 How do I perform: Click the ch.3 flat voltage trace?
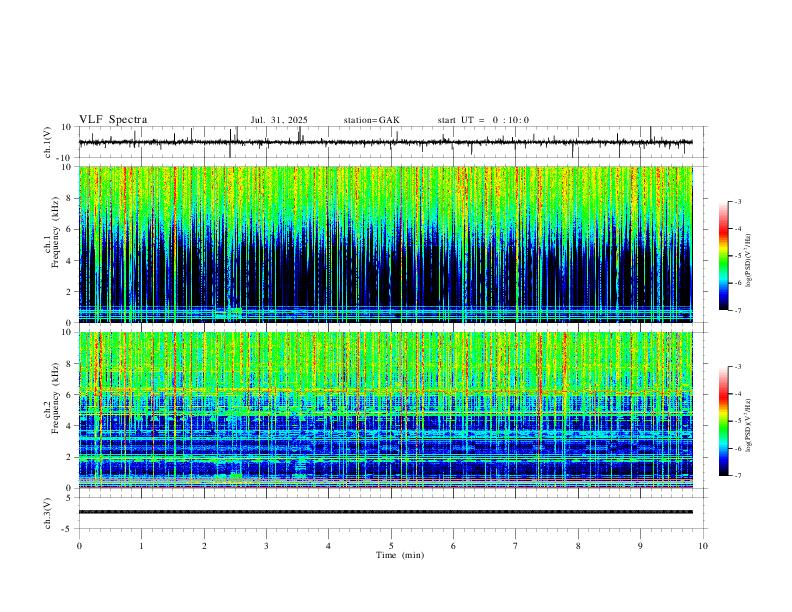click(385, 512)
